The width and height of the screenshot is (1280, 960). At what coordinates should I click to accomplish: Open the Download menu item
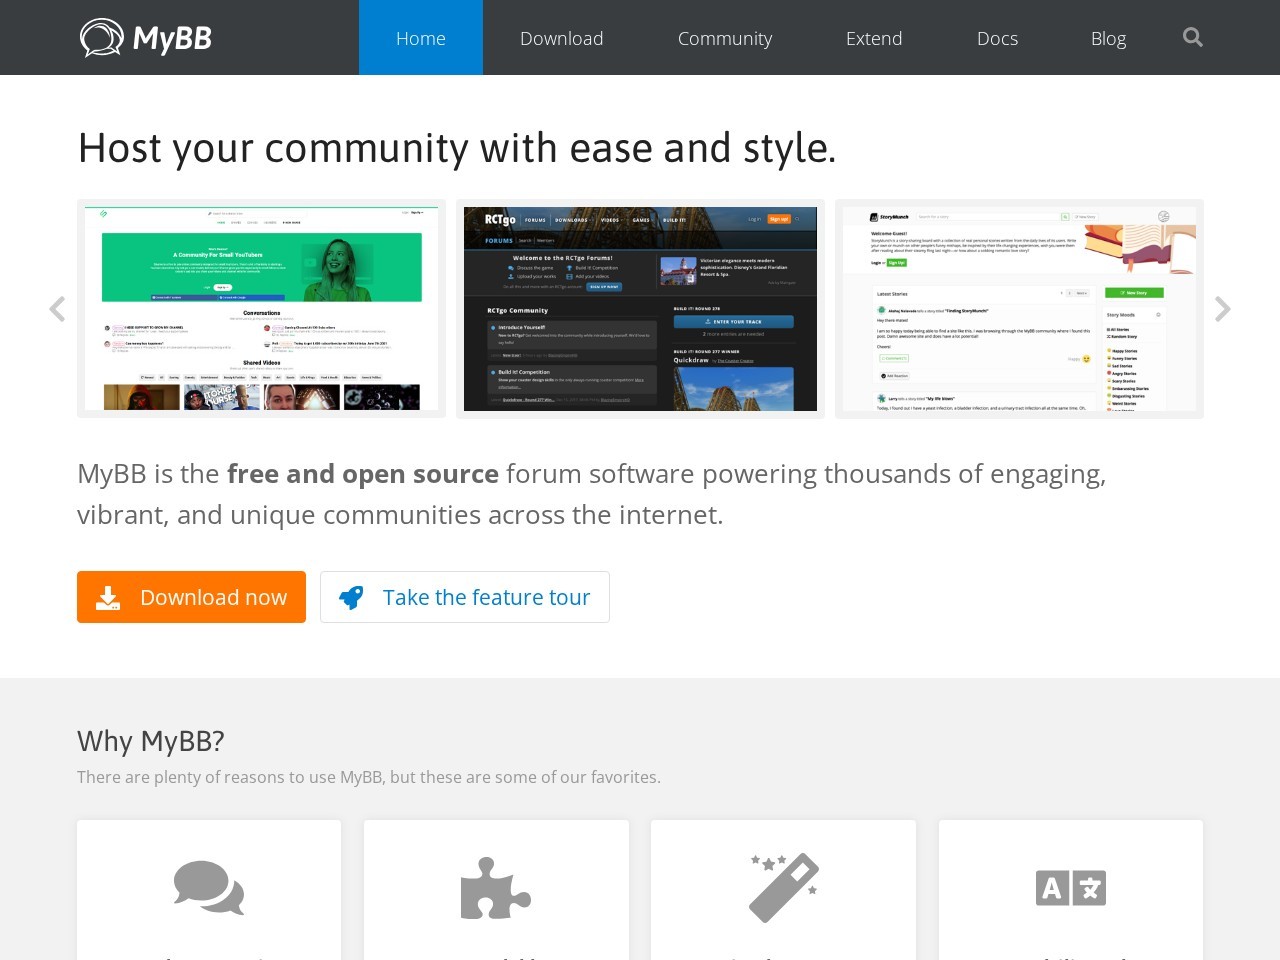pos(562,38)
